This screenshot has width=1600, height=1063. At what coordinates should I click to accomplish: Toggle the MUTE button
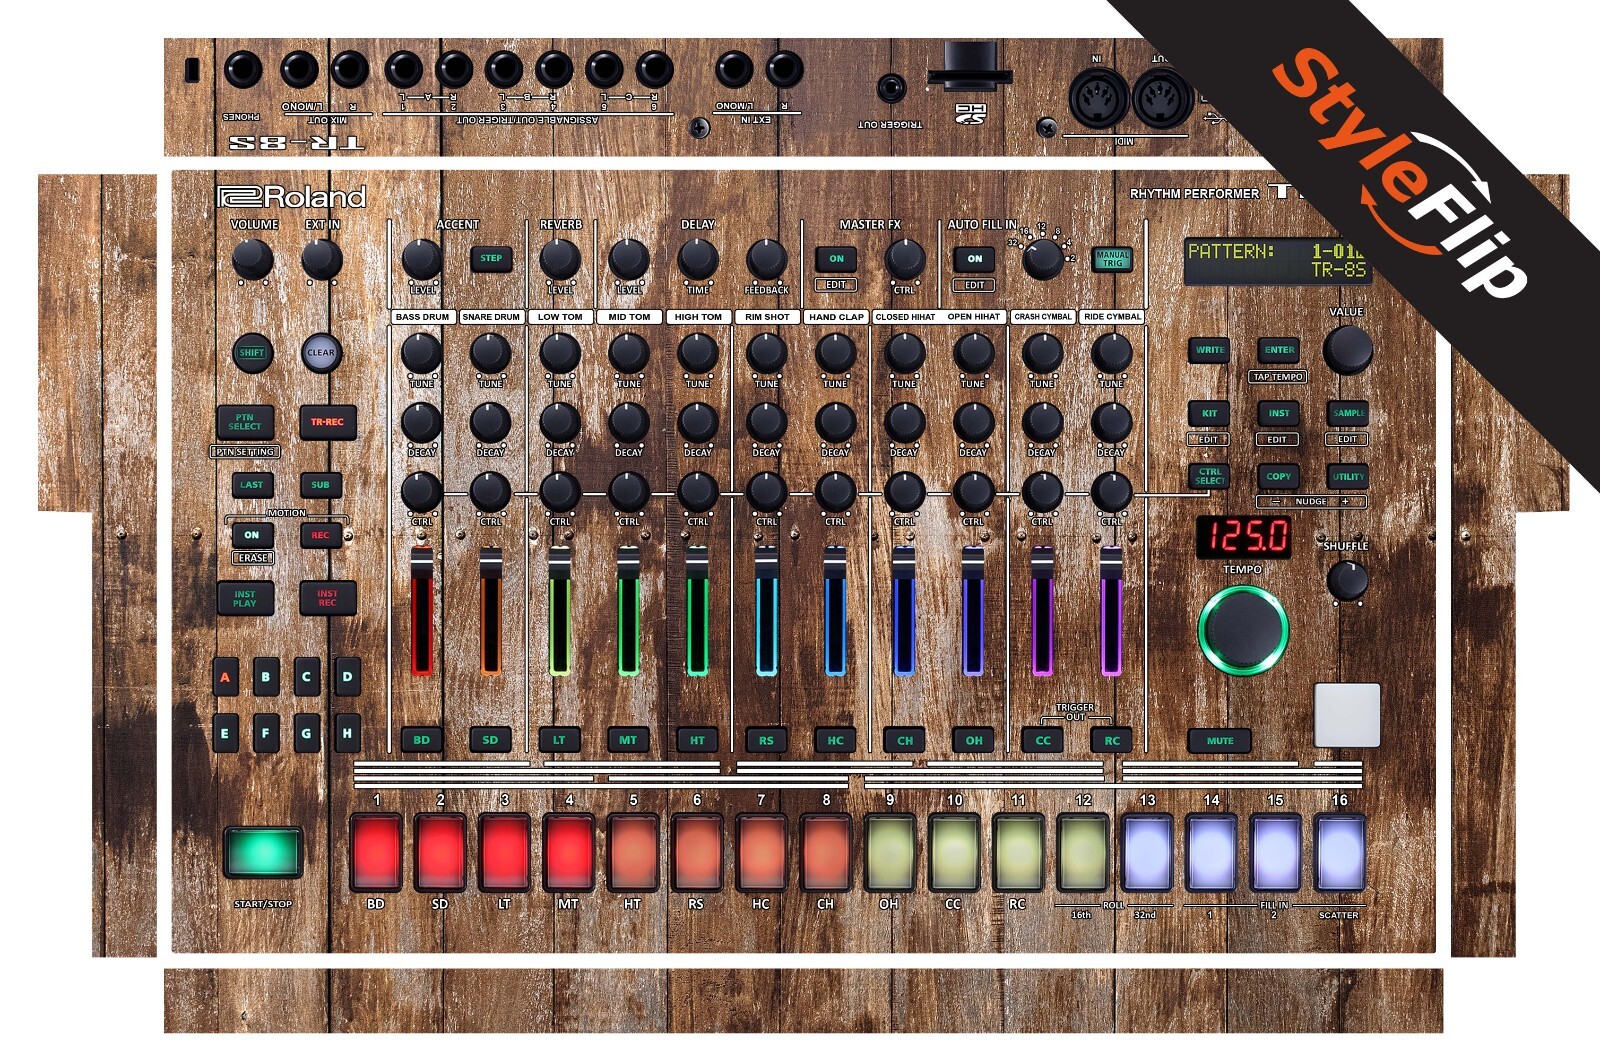[1220, 740]
